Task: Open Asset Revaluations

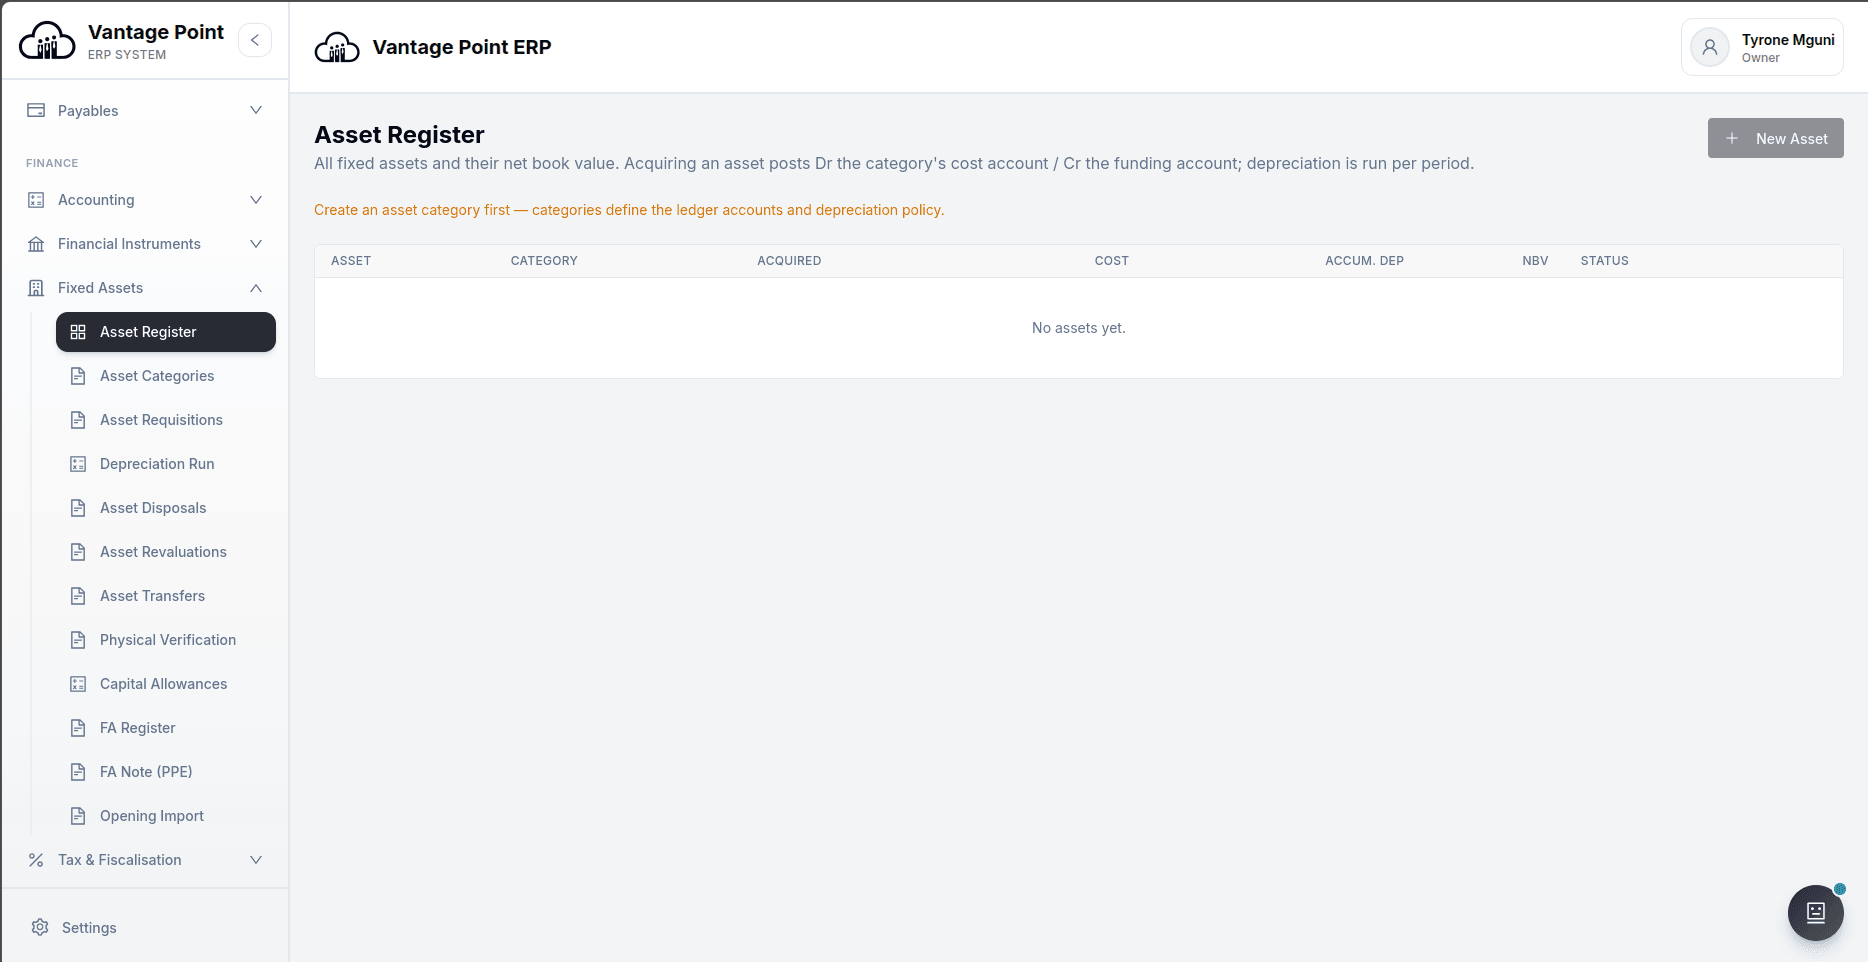Action: pos(166,552)
